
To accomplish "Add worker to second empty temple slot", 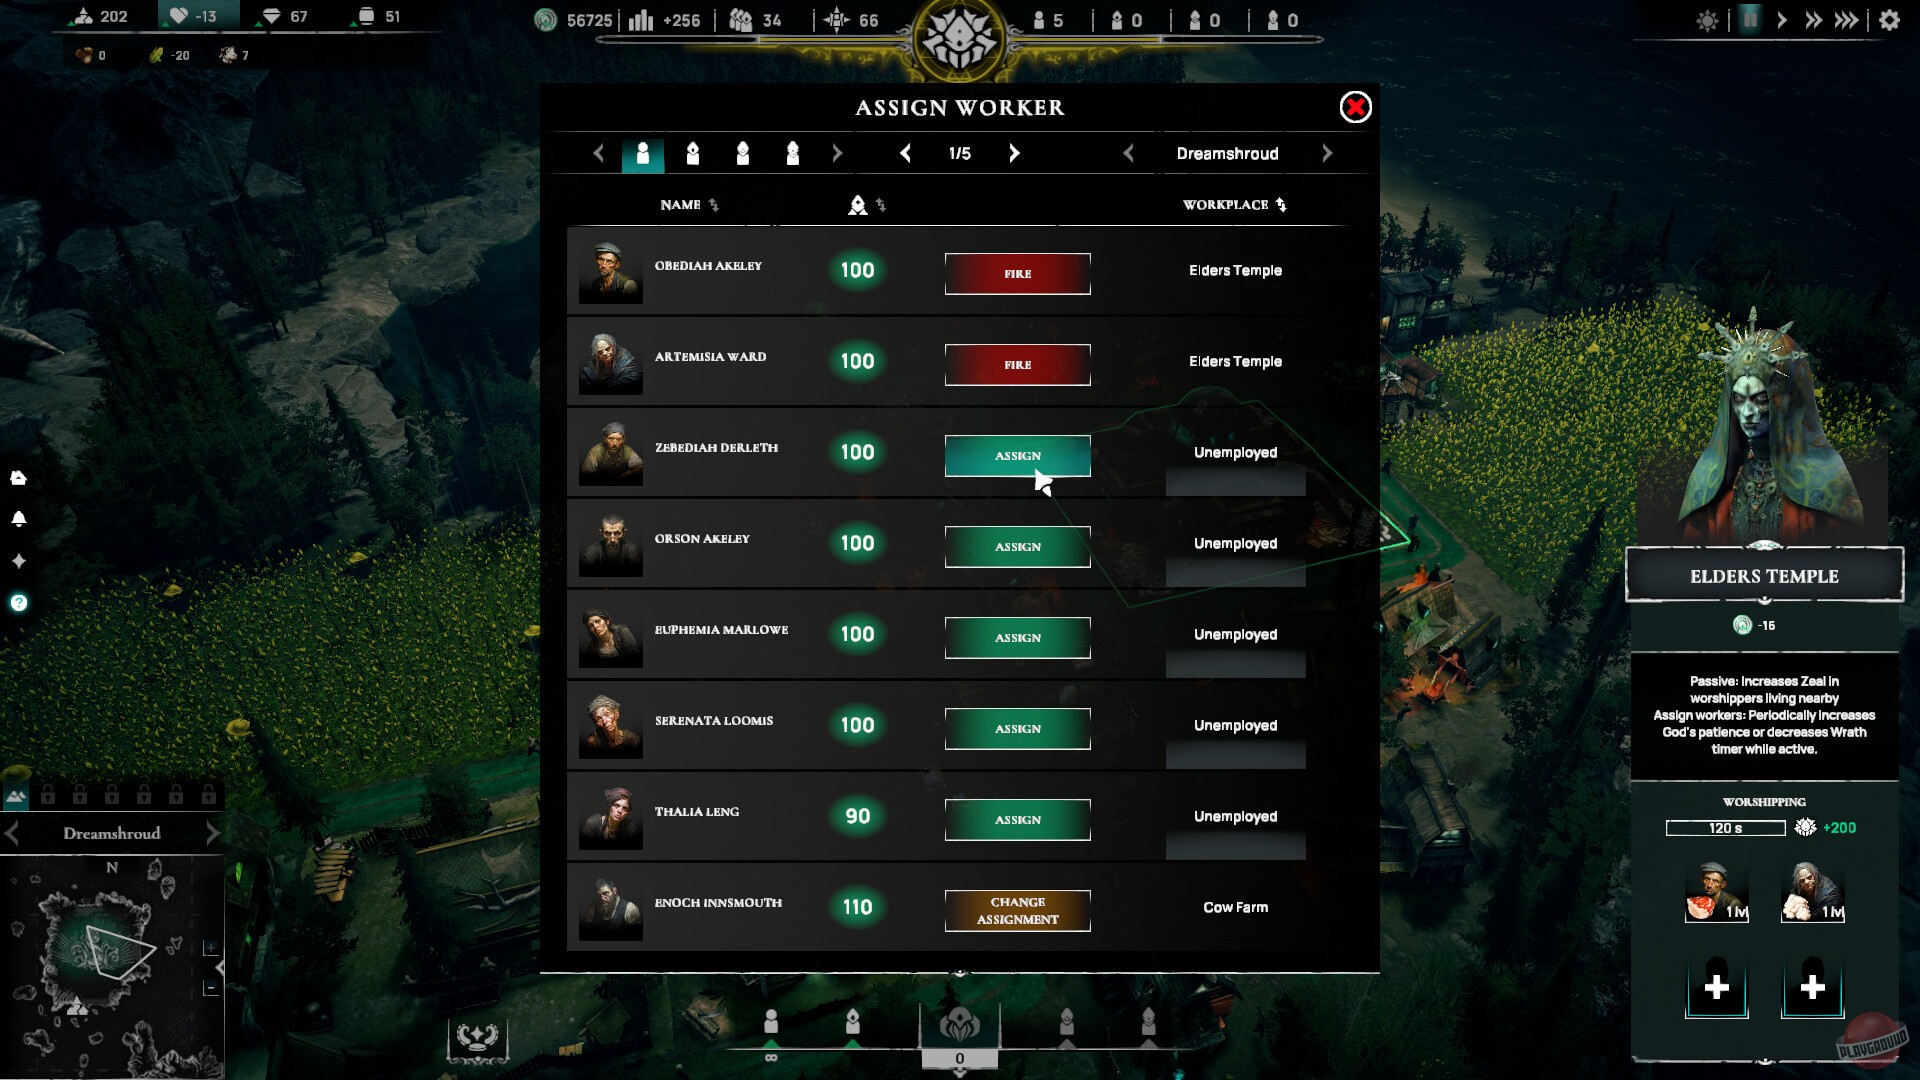I will pyautogui.click(x=1813, y=987).
